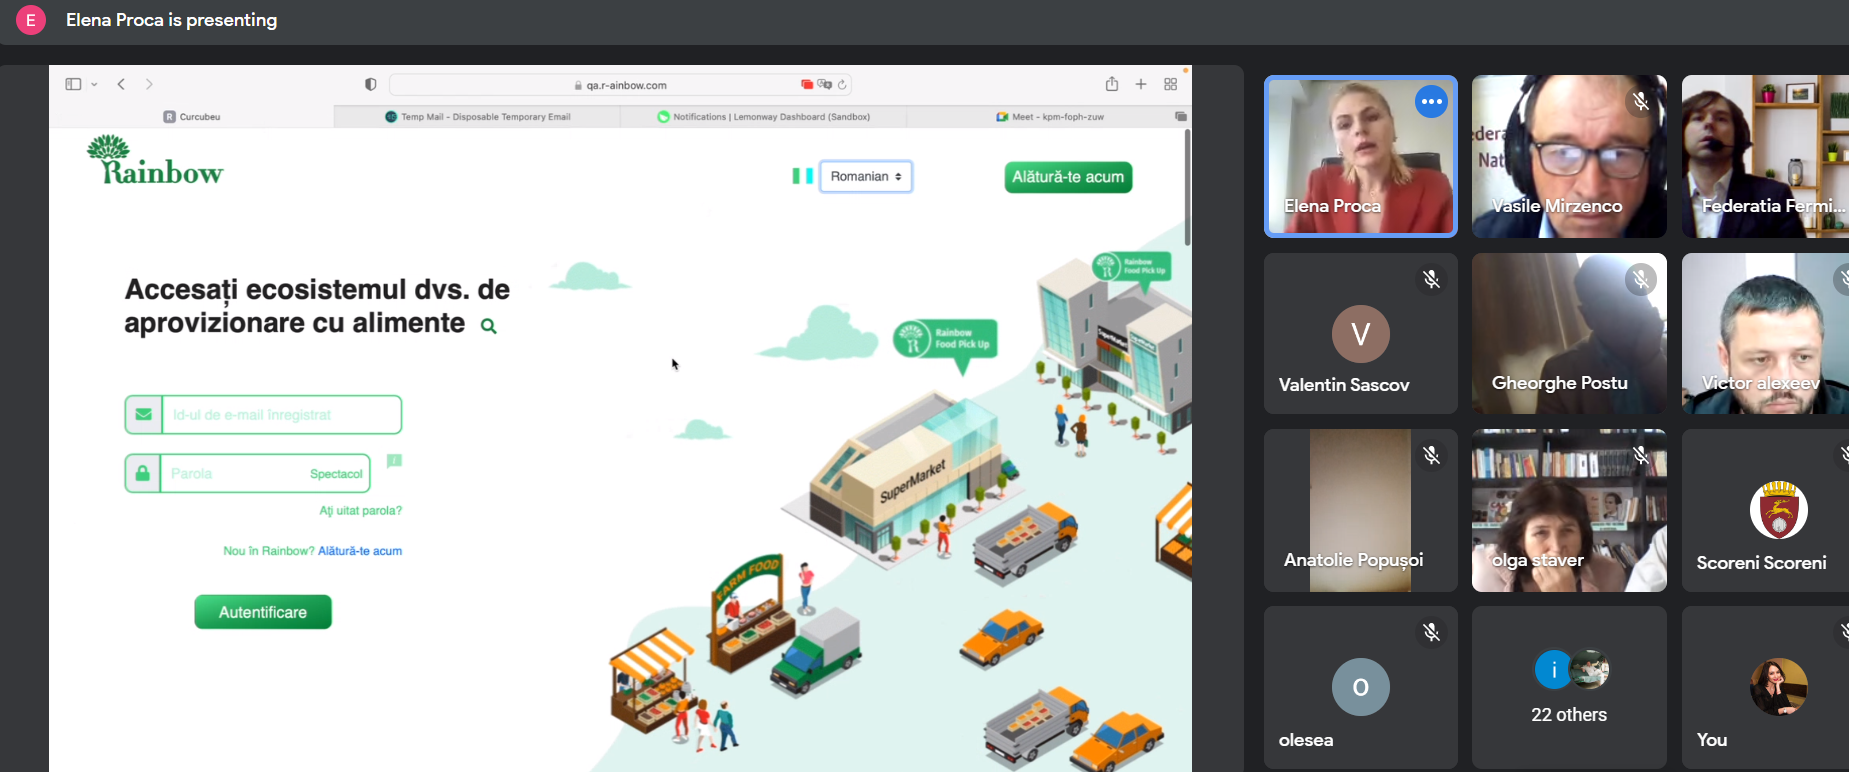1849x772 pixels.
Task: Click the green Autentificare button
Action: (x=263, y=612)
